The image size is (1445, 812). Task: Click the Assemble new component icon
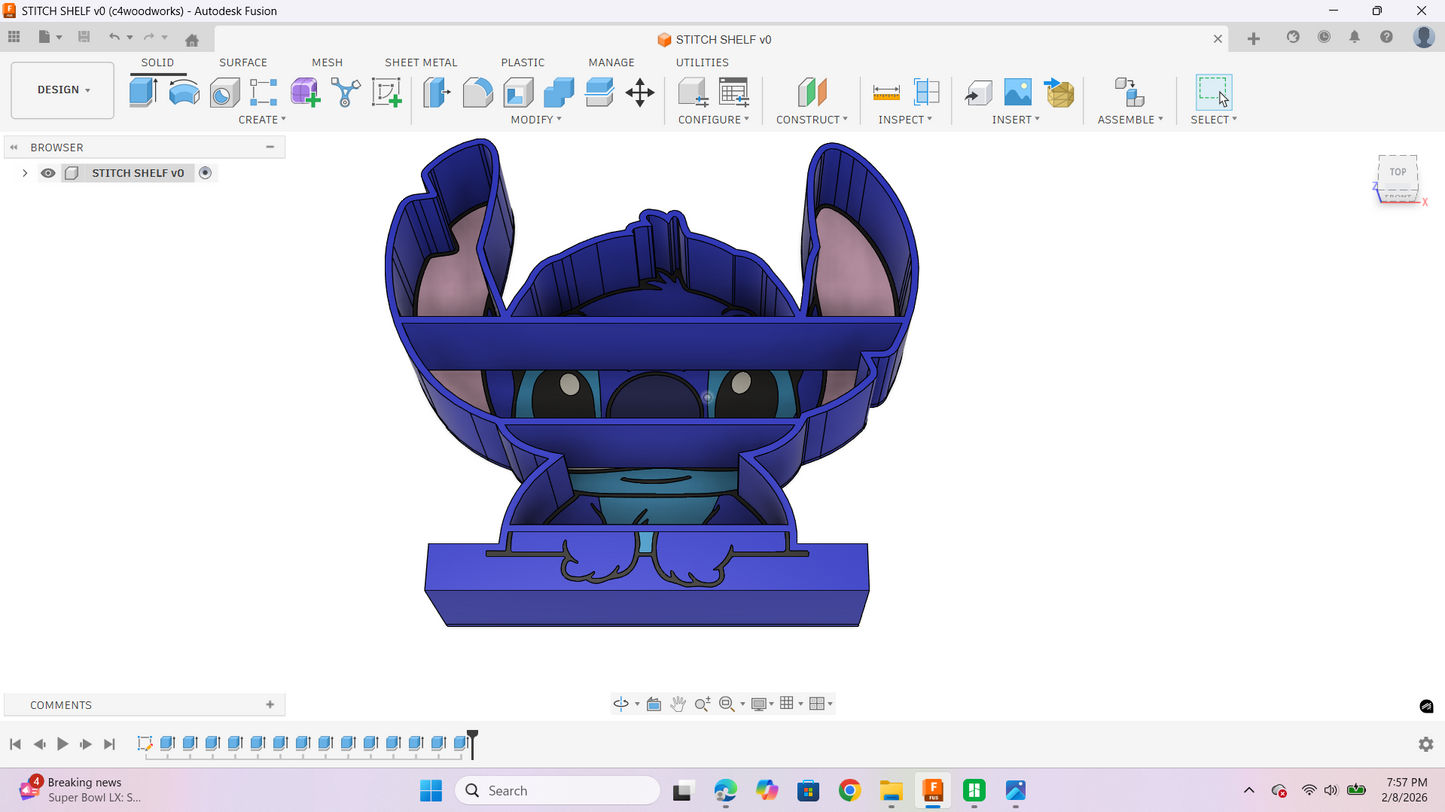(x=1130, y=92)
